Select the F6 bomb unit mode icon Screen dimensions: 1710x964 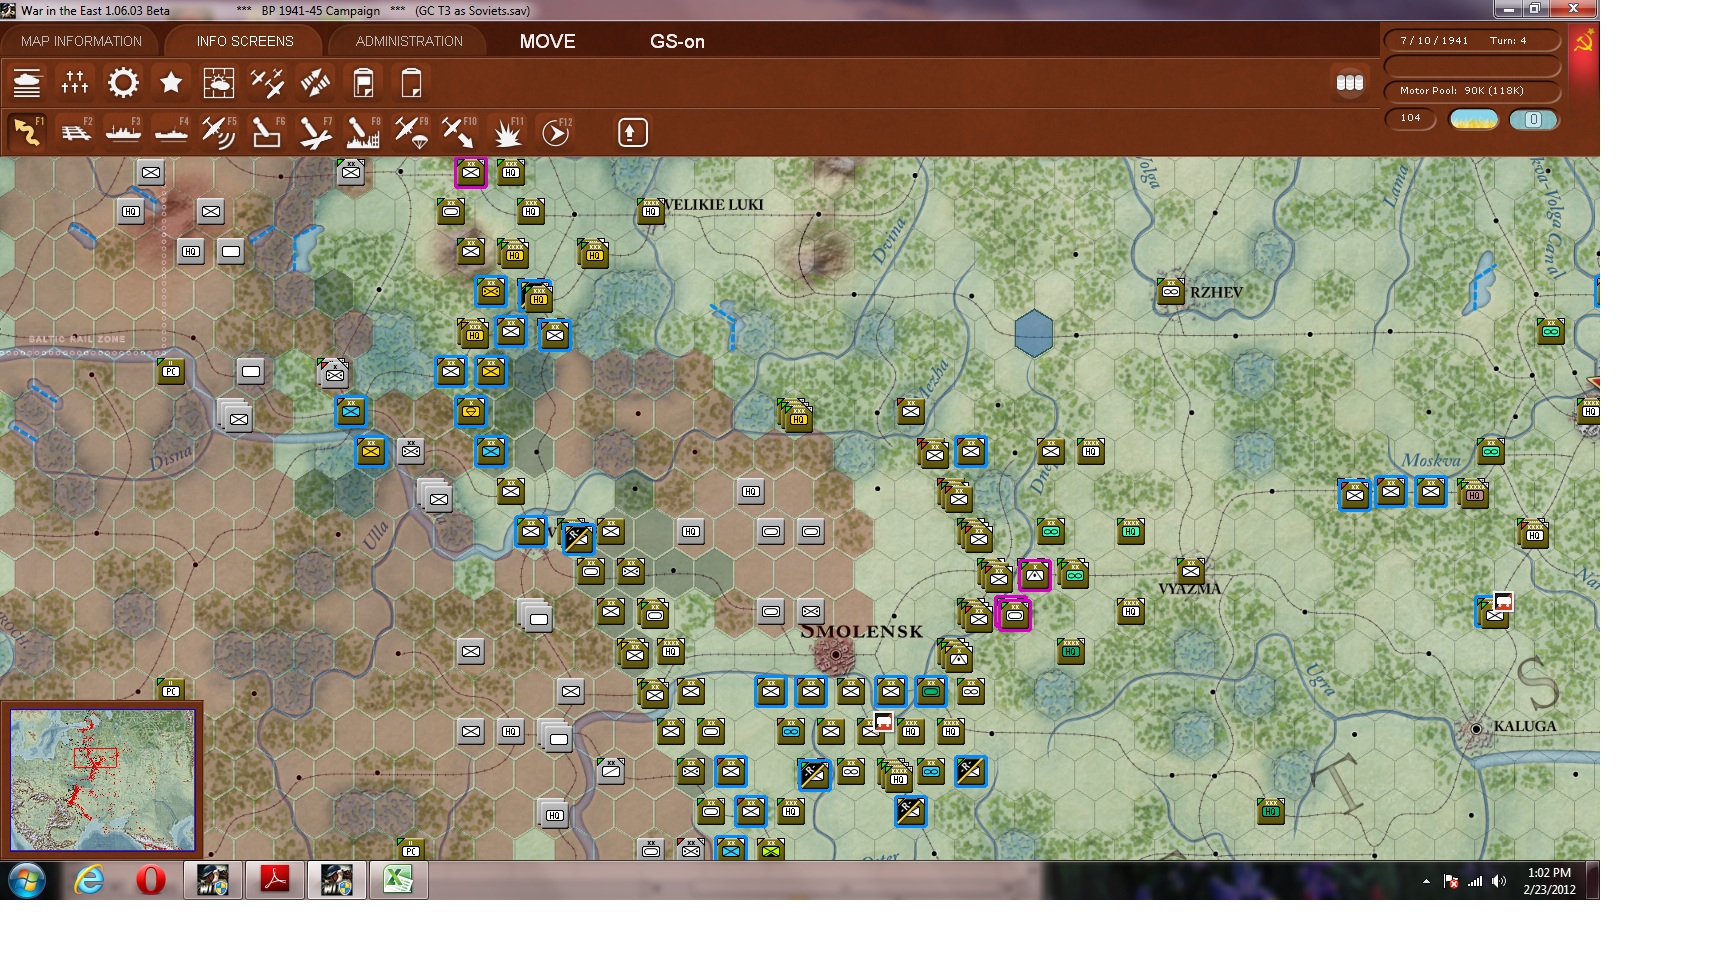[x=267, y=132]
